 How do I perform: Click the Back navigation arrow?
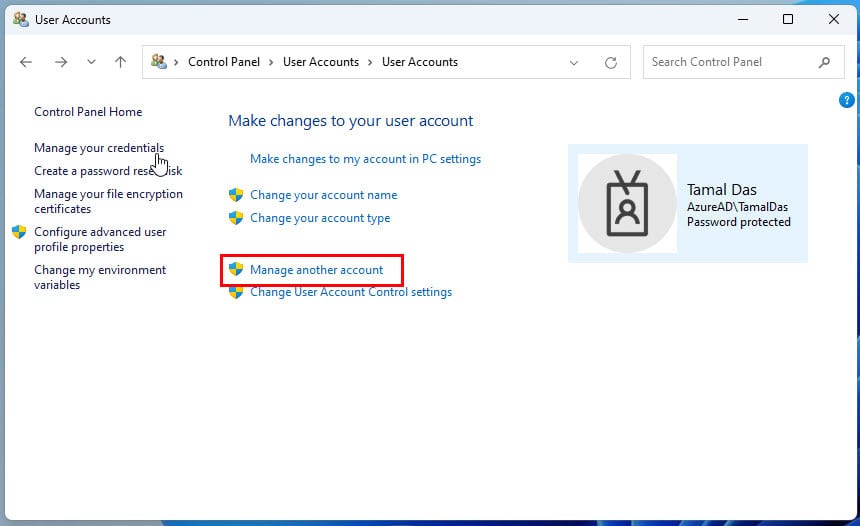tap(26, 62)
